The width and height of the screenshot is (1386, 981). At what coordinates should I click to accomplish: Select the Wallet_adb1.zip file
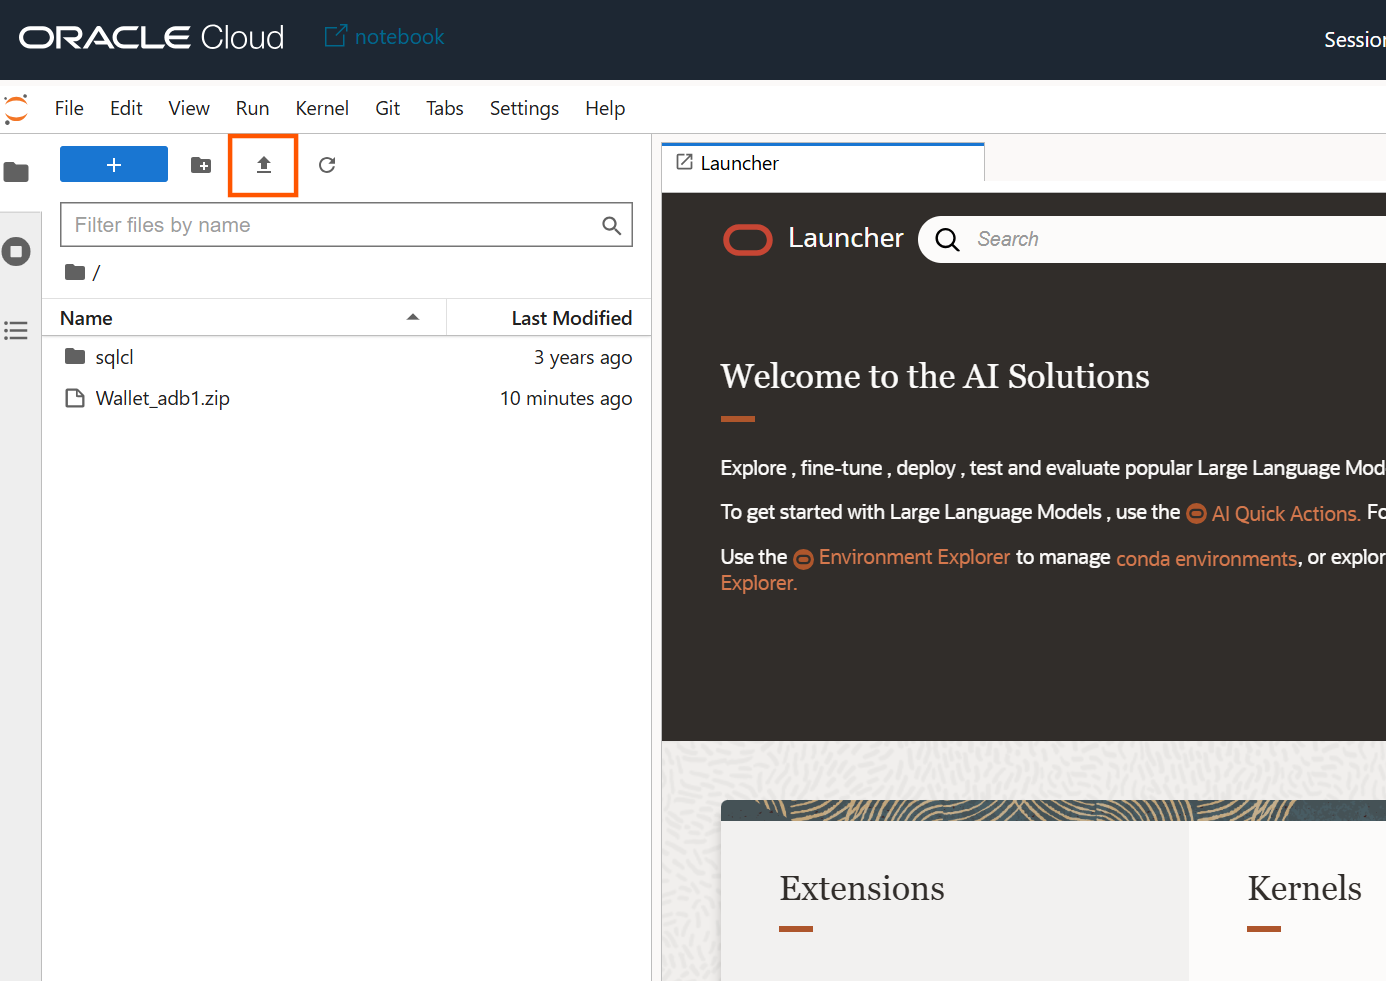point(347,398)
